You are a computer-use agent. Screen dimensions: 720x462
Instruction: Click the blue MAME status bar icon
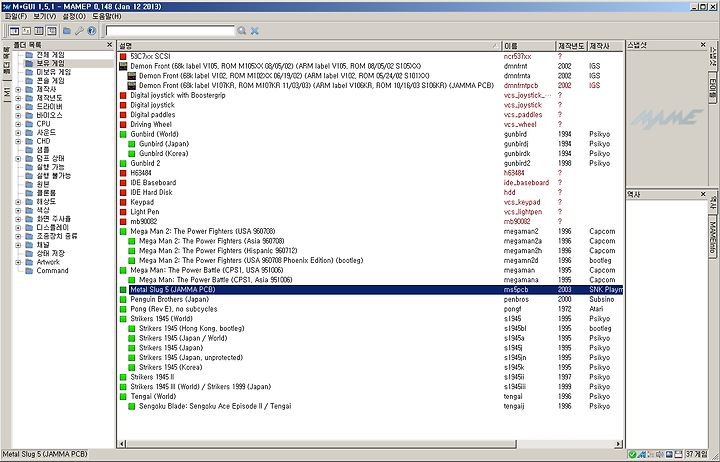[x=642, y=455]
